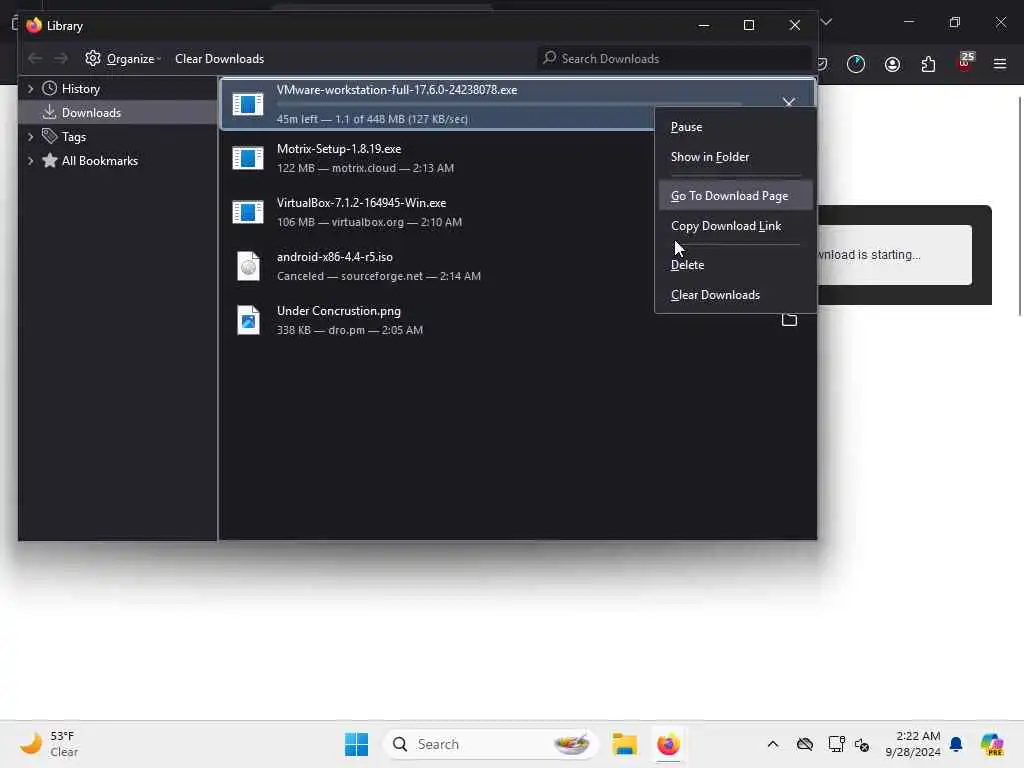Click the VMware-workstation file icon
1024x768 pixels.
coord(248,103)
